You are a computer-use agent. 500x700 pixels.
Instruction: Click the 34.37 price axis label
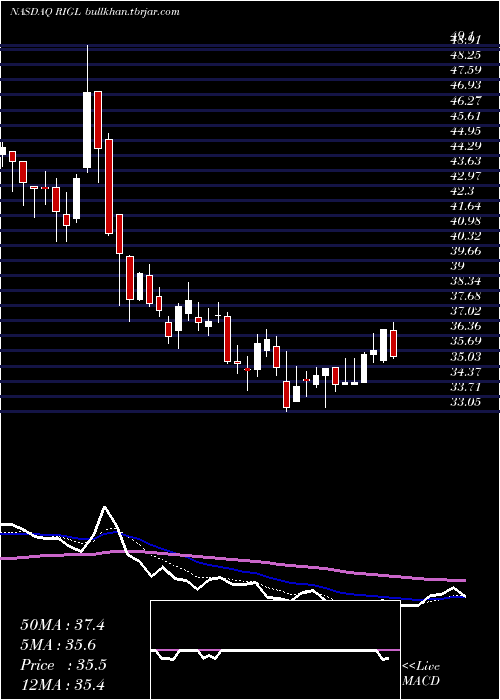point(467,371)
